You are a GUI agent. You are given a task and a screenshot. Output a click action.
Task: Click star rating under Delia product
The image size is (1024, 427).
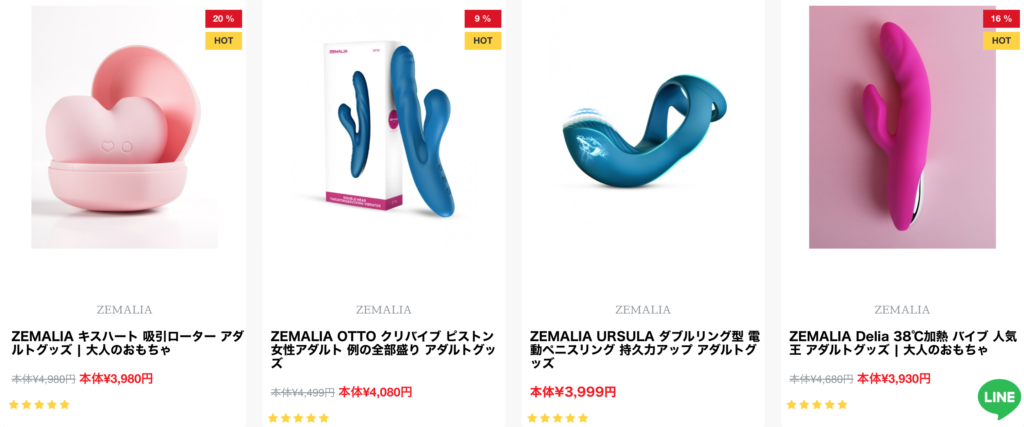817,404
